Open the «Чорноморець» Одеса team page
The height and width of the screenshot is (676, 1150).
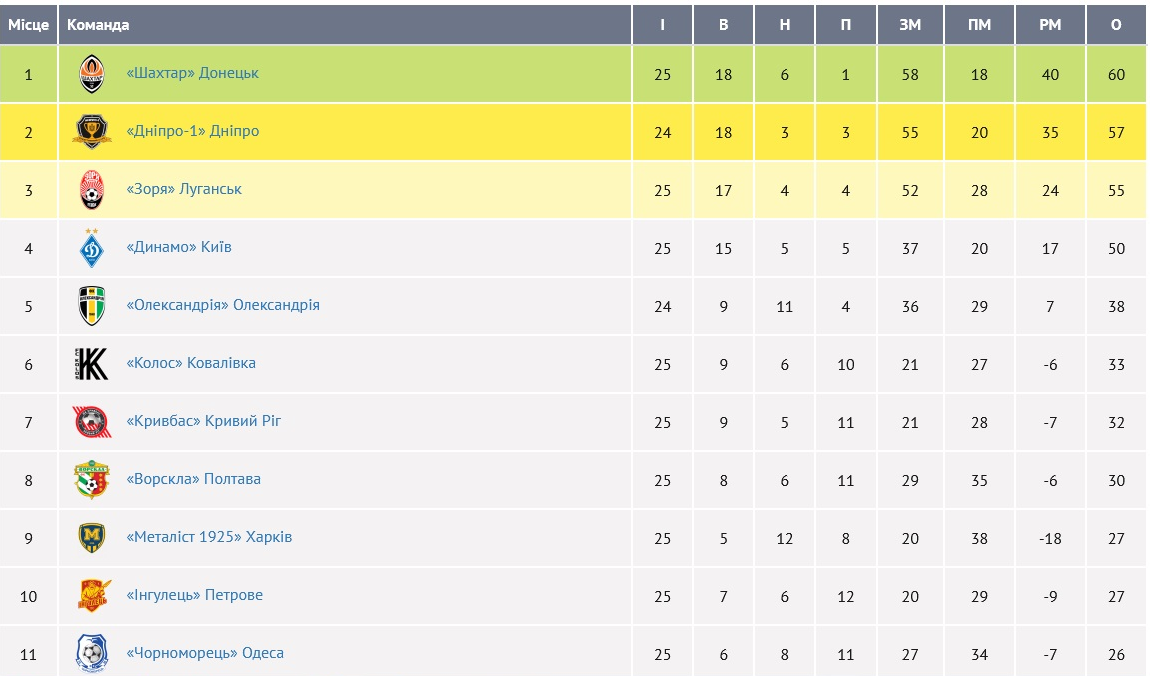click(205, 653)
